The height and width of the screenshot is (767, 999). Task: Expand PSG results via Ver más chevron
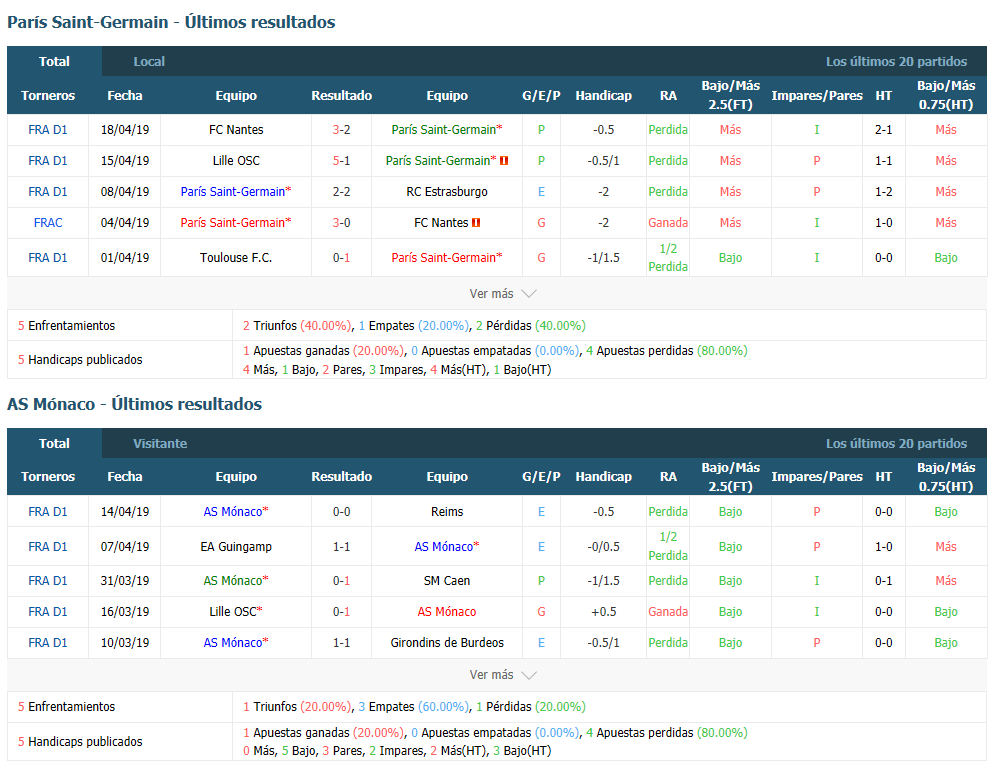pyautogui.click(x=529, y=294)
